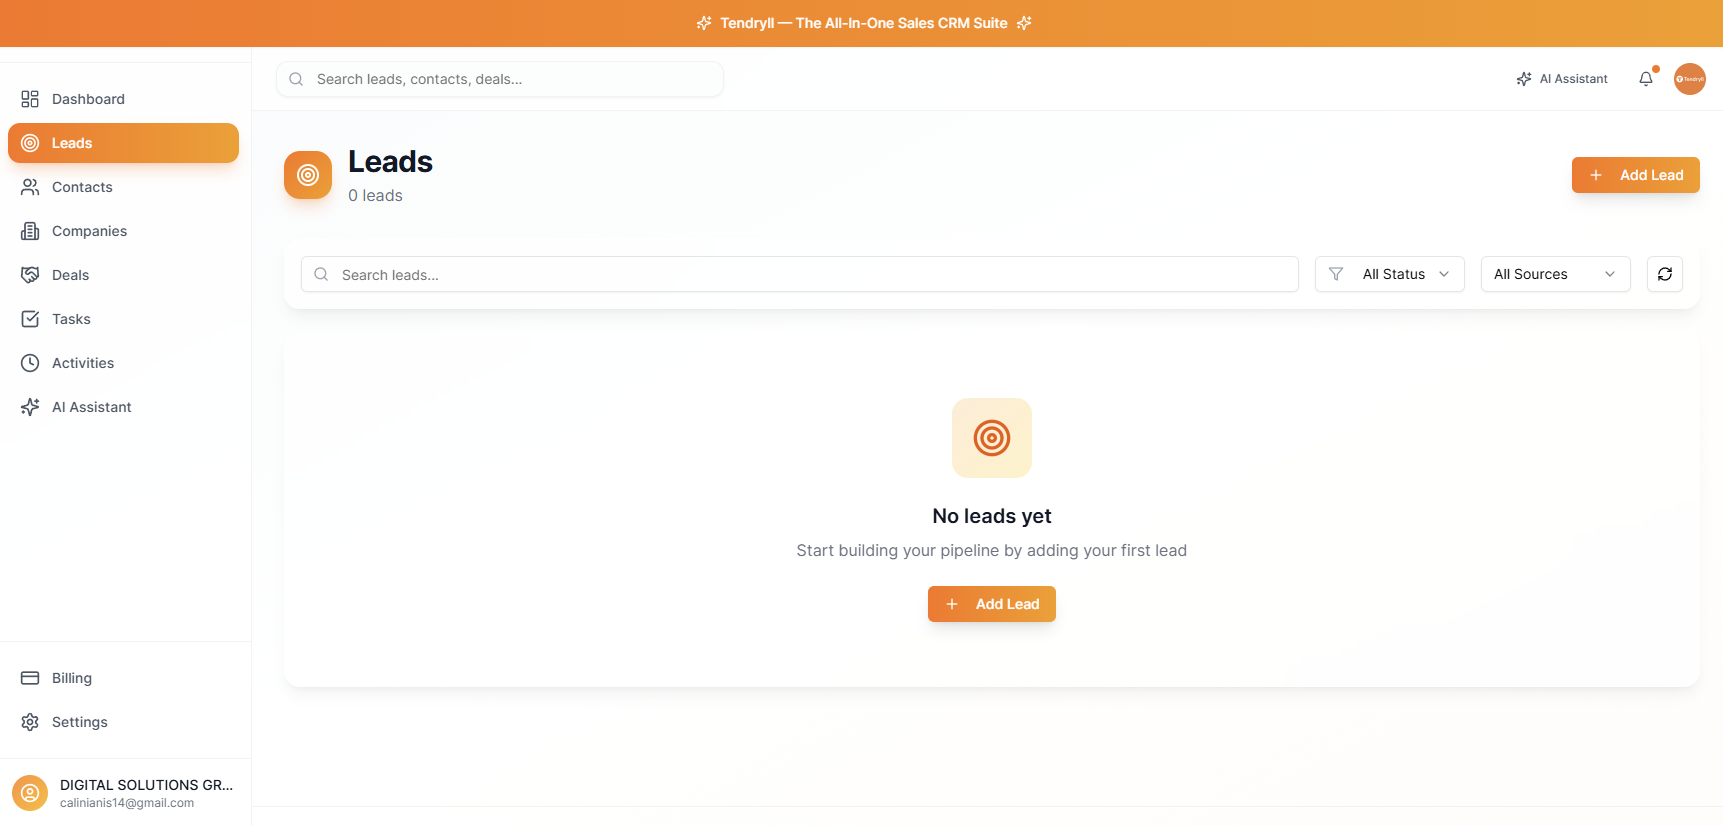Viewport: 1723px width, 826px height.
Task: Expand the All Status filter dropdown
Action: tap(1389, 274)
